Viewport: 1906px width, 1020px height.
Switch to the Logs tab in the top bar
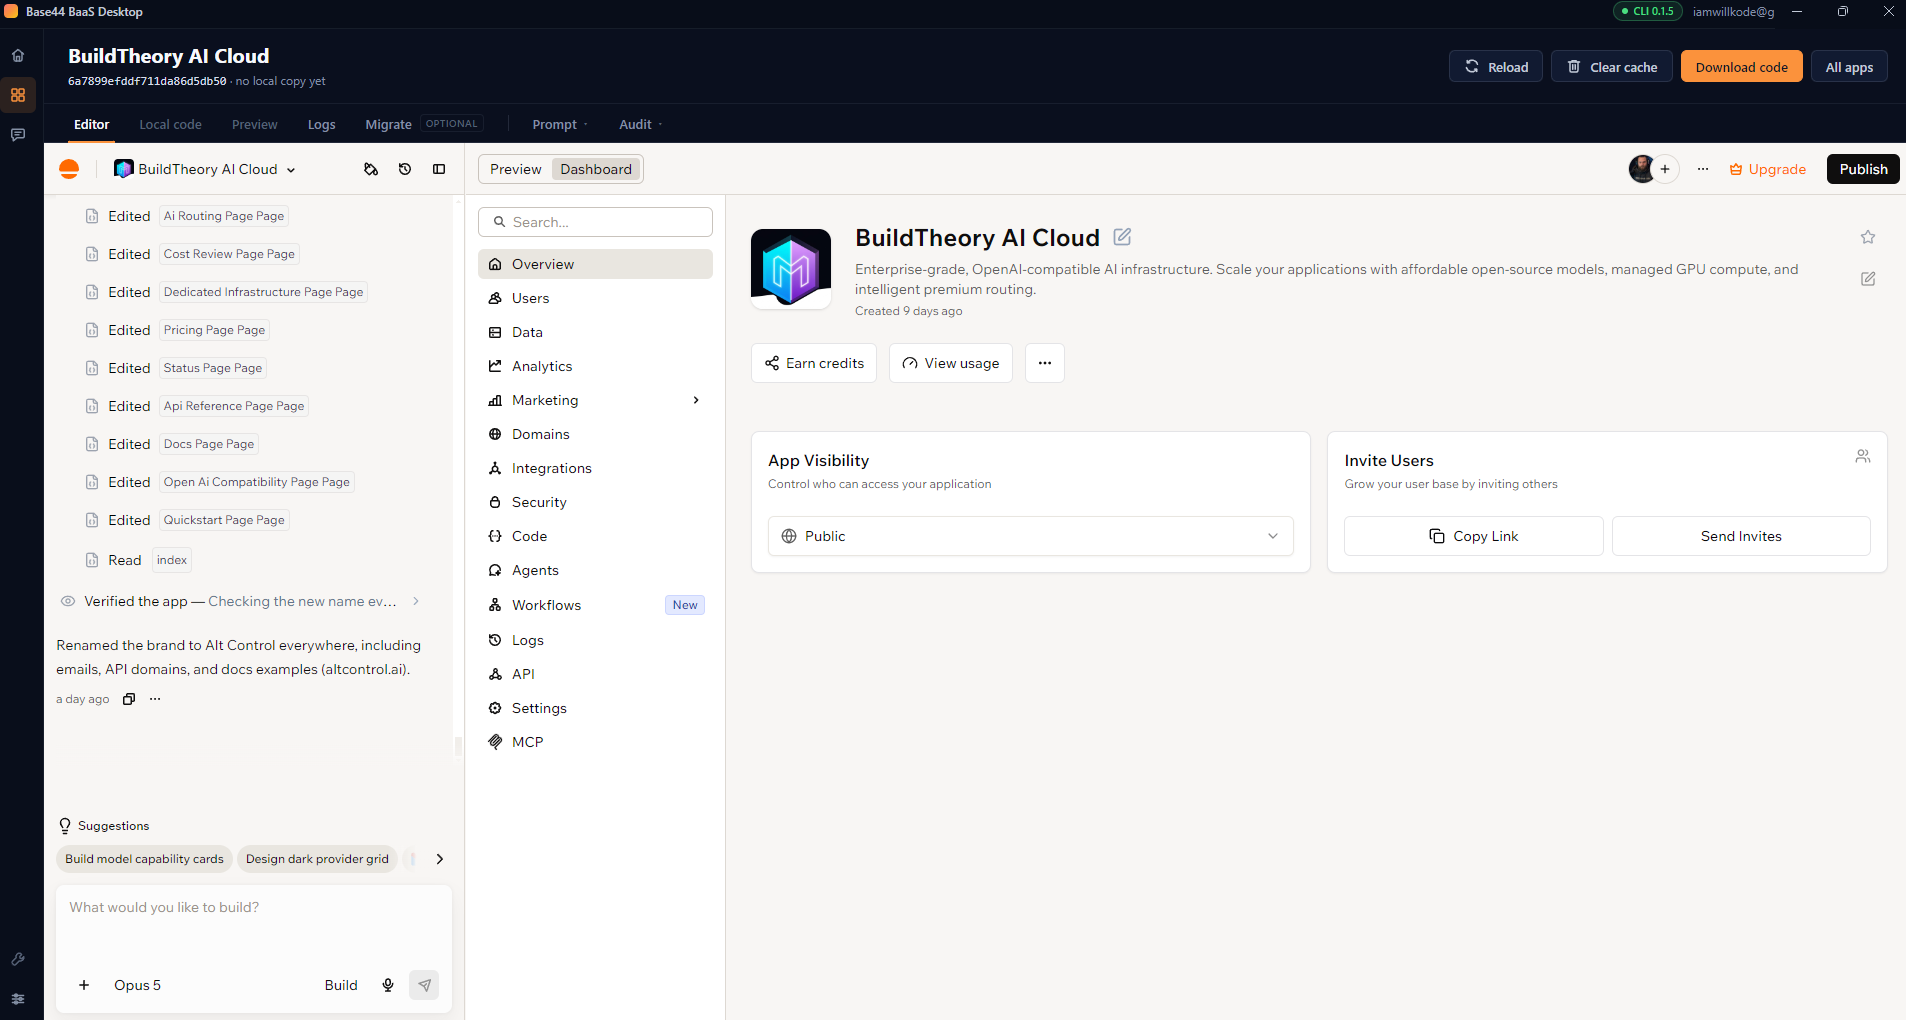point(321,124)
